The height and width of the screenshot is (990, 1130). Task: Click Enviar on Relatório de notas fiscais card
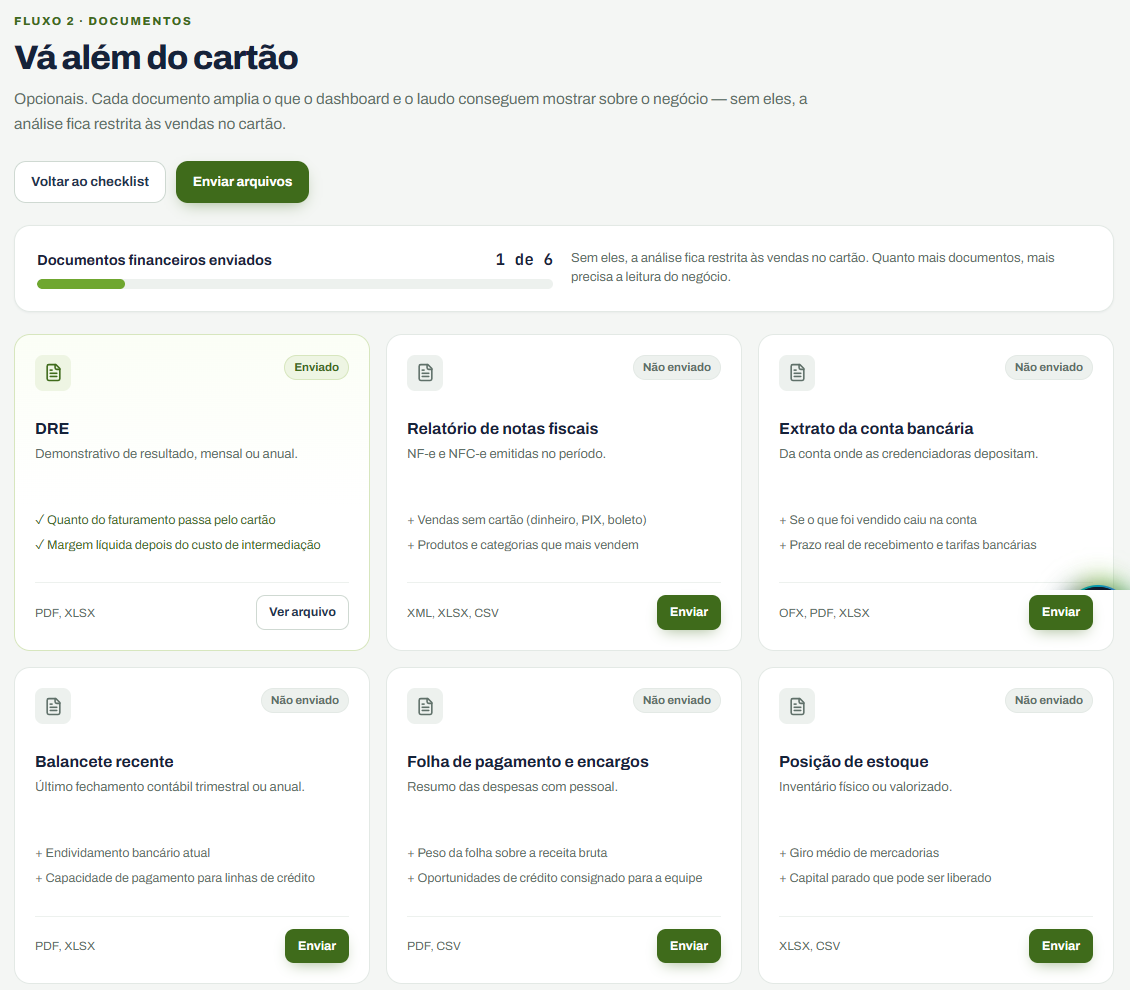click(689, 612)
